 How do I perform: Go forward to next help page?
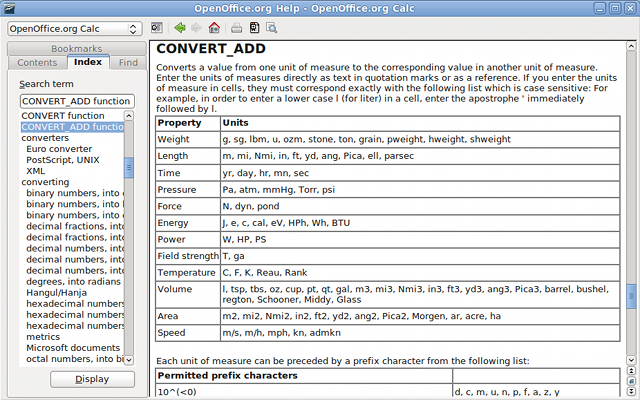(196, 28)
